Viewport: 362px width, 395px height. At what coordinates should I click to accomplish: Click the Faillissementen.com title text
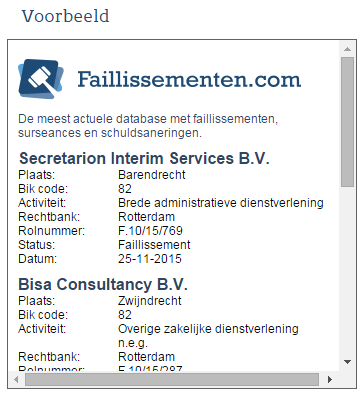click(x=189, y=80)
